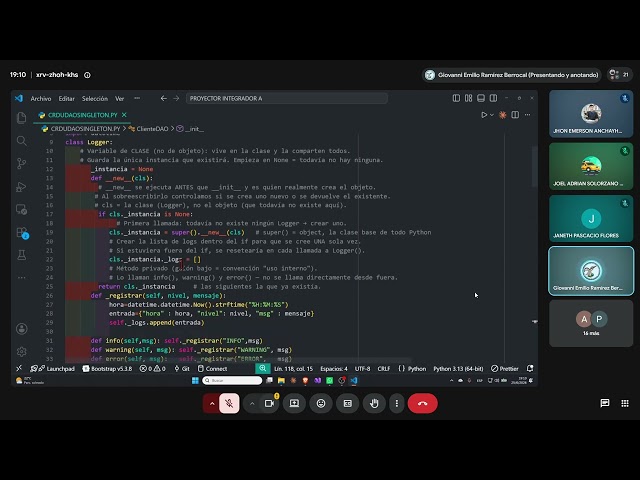Go forward with the navigation arrow
This screenshot has height=480, width=640.
[176, 98]
